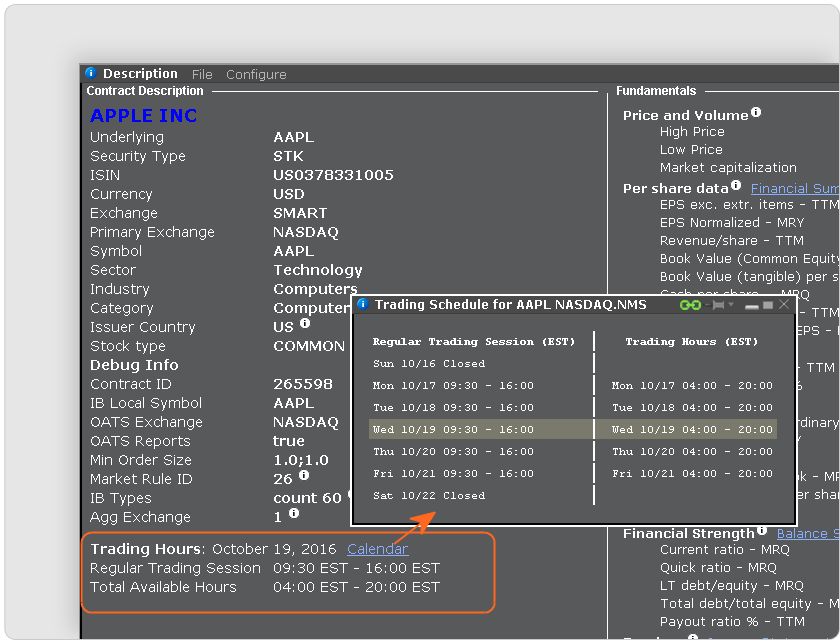
Task: Click the Sun 10/16 Closed row
Action: click(x=429, y=364)
